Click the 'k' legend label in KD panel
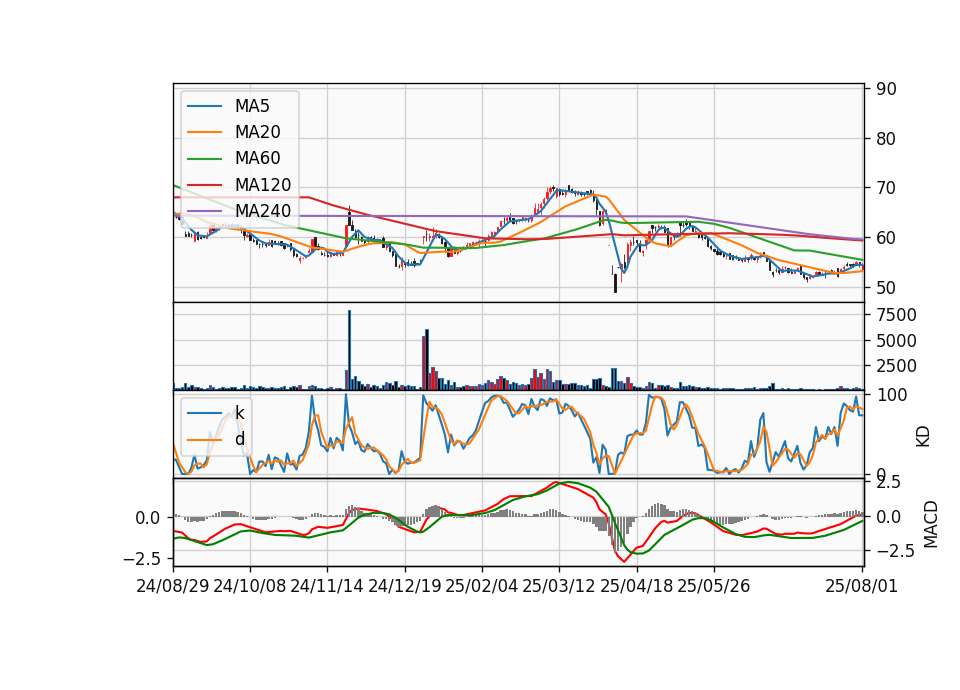 239,413
